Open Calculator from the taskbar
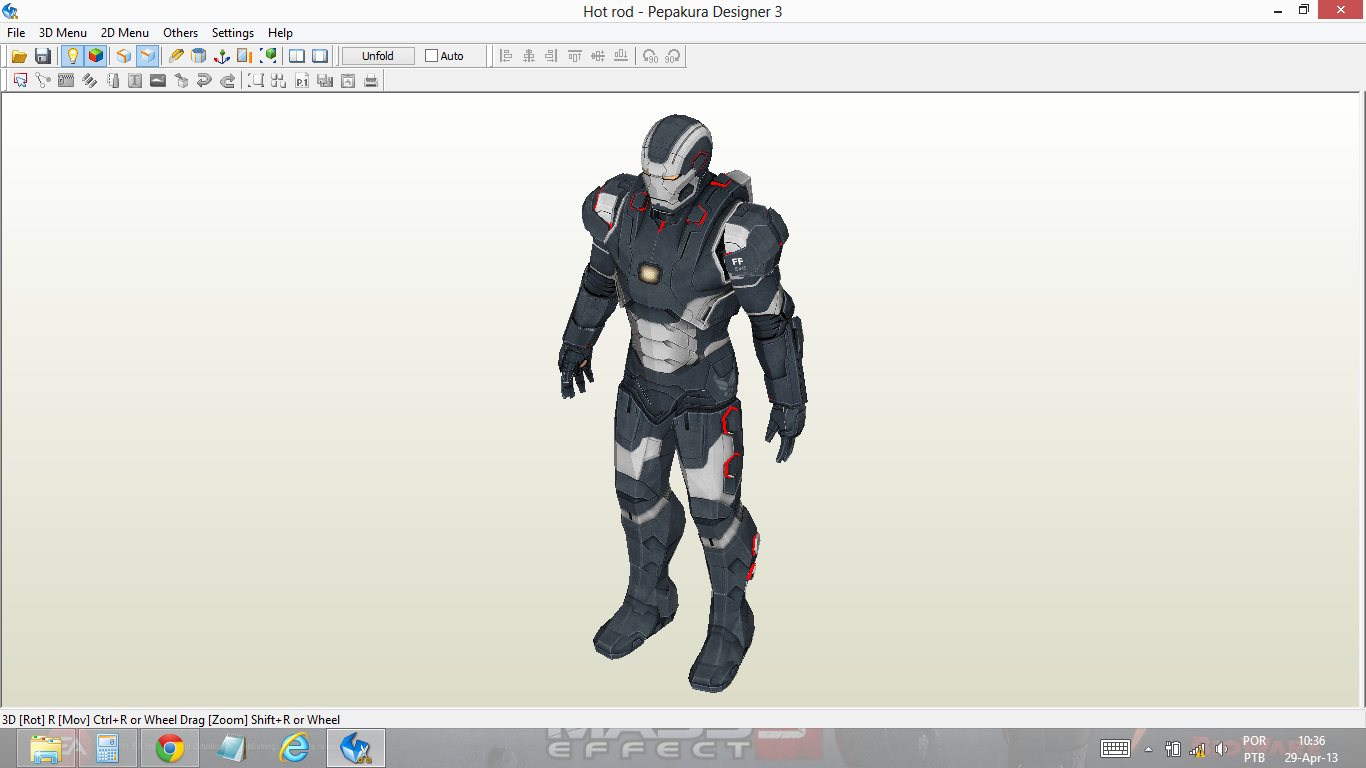The width and height of the screenshot is (1366, 768). 108,748
